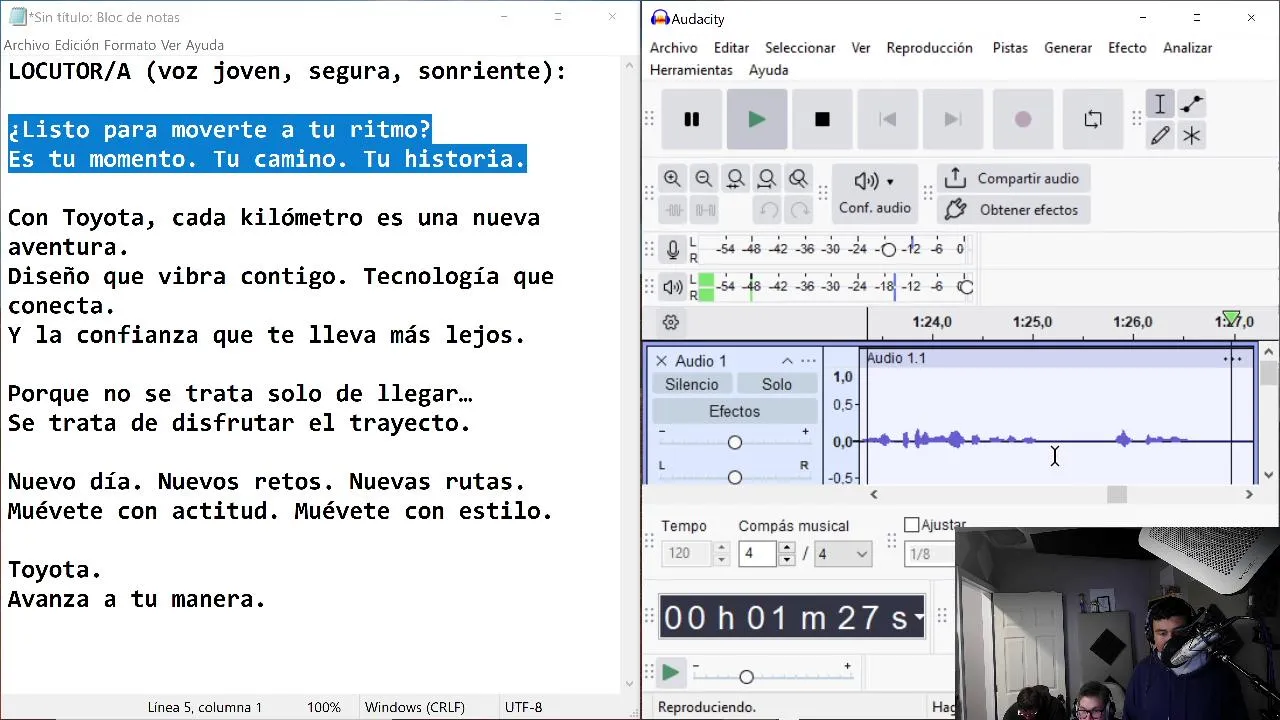
Task: Select the Multi-tool asterisk
Action: [1191, 135]
